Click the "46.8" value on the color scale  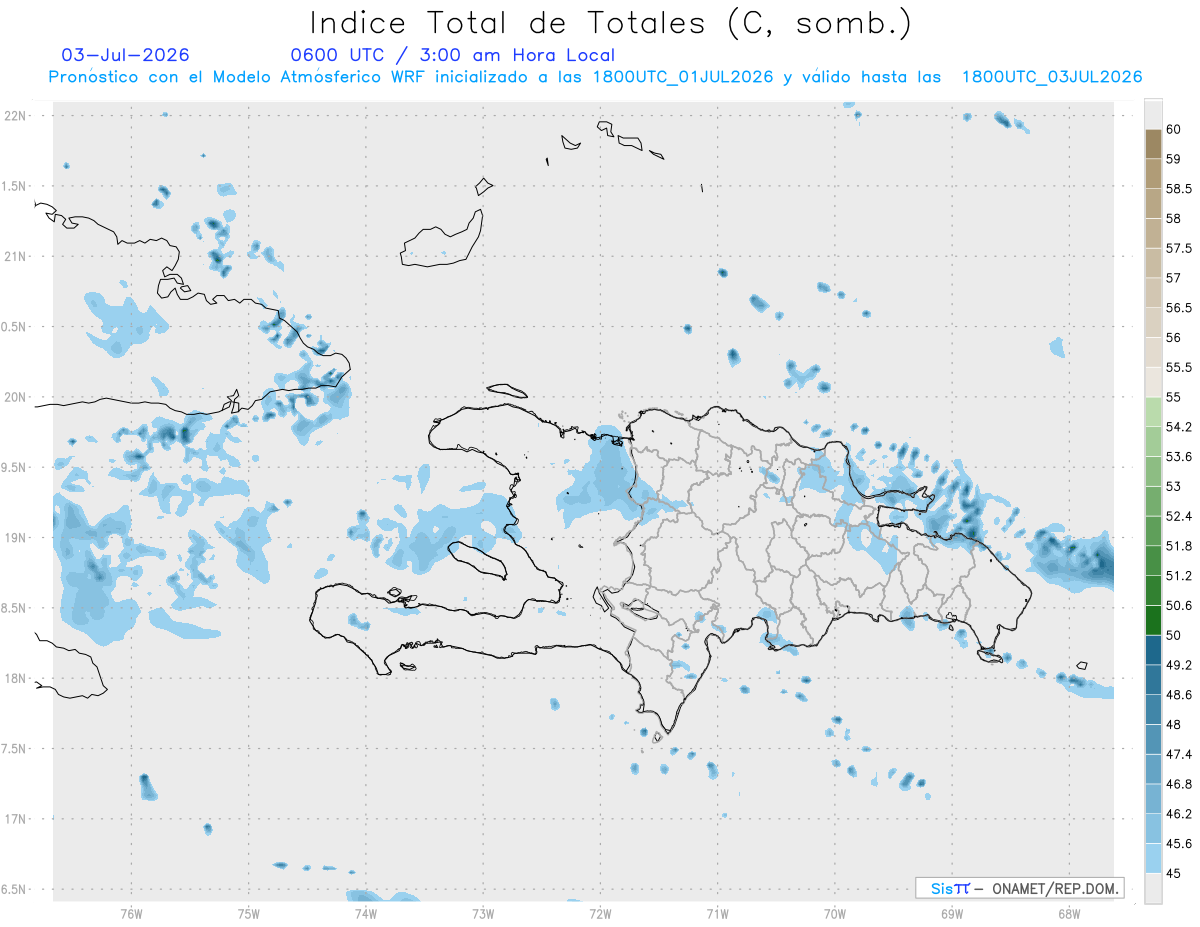click(1180, 784)
